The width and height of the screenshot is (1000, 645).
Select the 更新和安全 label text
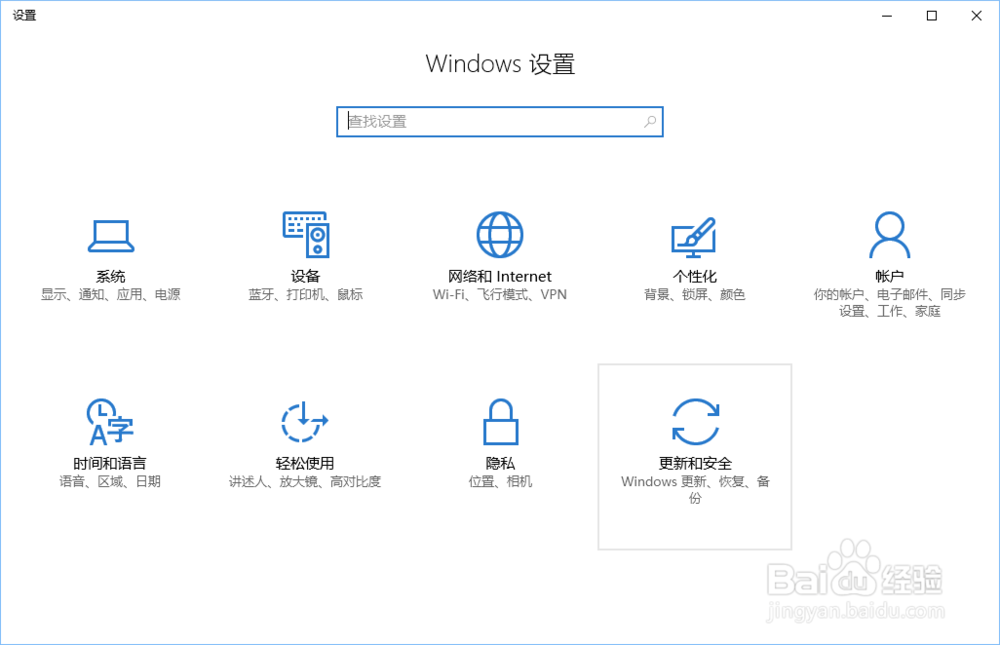tap(695, 463)
